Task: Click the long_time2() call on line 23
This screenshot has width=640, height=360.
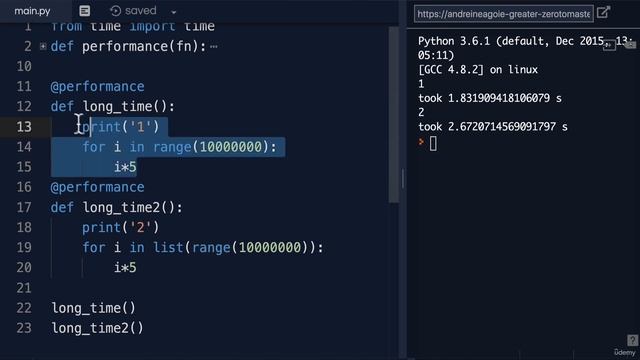Action: [98, 328]
